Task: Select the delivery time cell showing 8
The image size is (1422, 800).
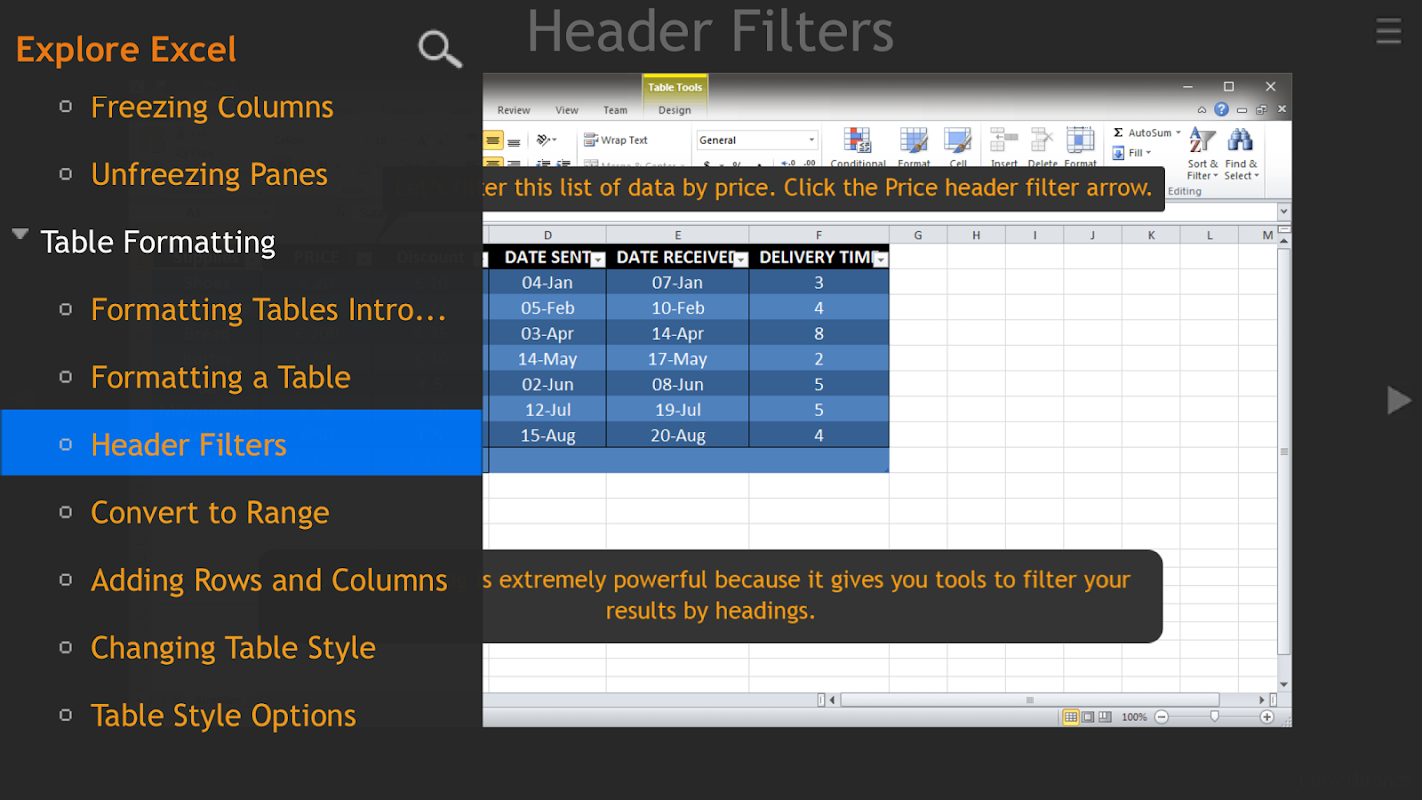Action: pos(819,334)
